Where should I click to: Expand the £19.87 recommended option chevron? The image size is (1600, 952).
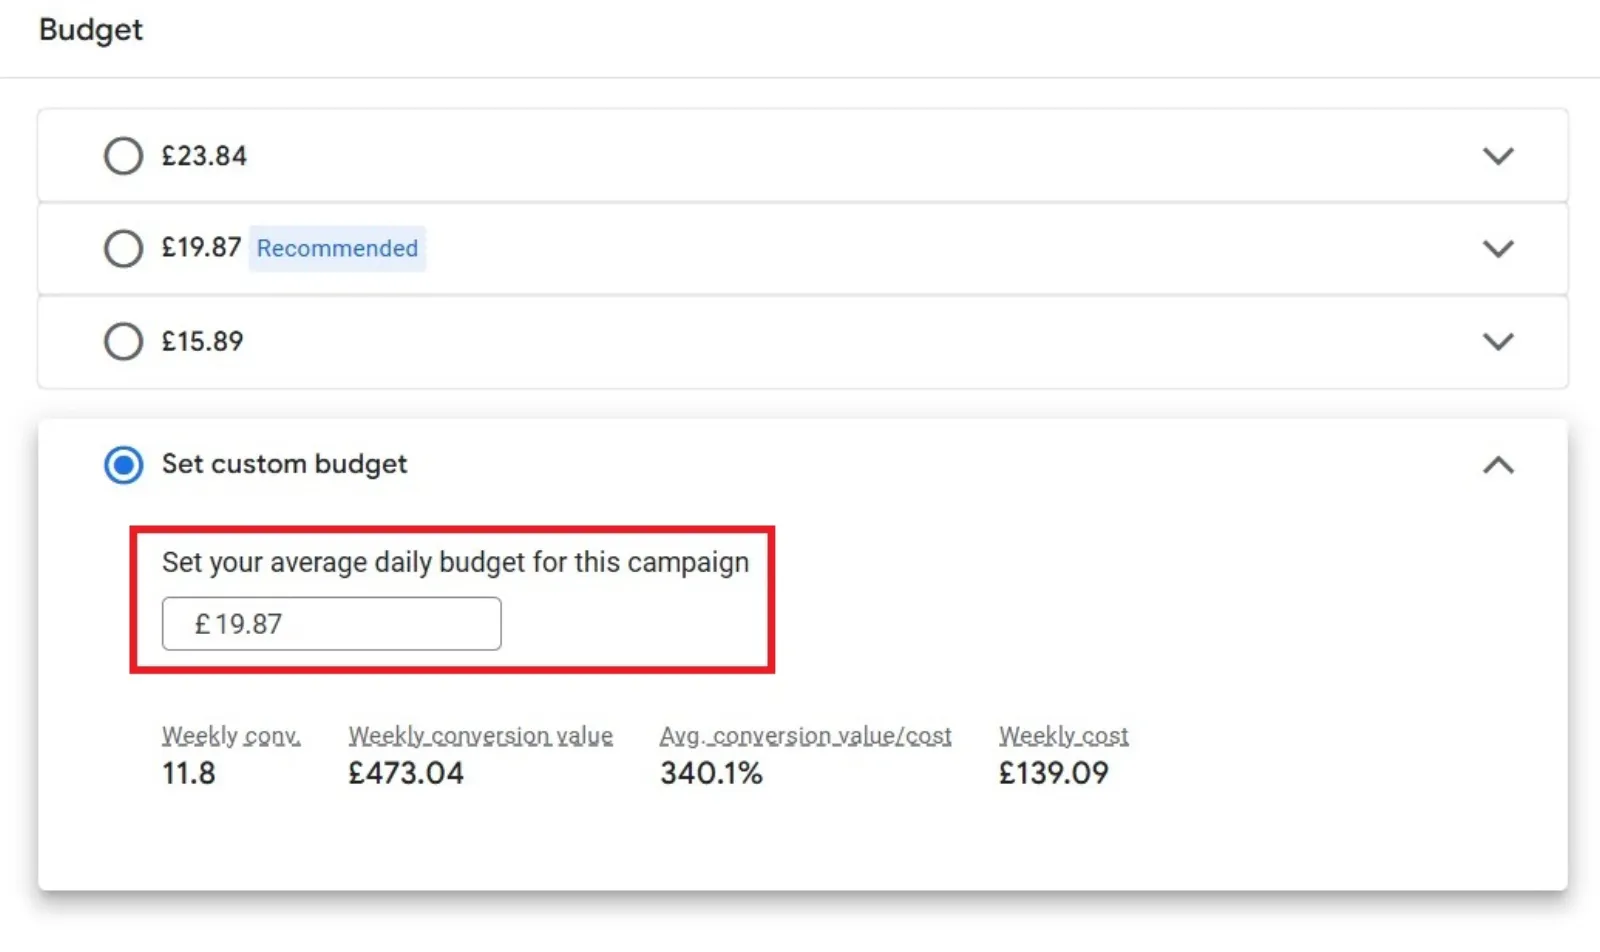click(1498, 248)
